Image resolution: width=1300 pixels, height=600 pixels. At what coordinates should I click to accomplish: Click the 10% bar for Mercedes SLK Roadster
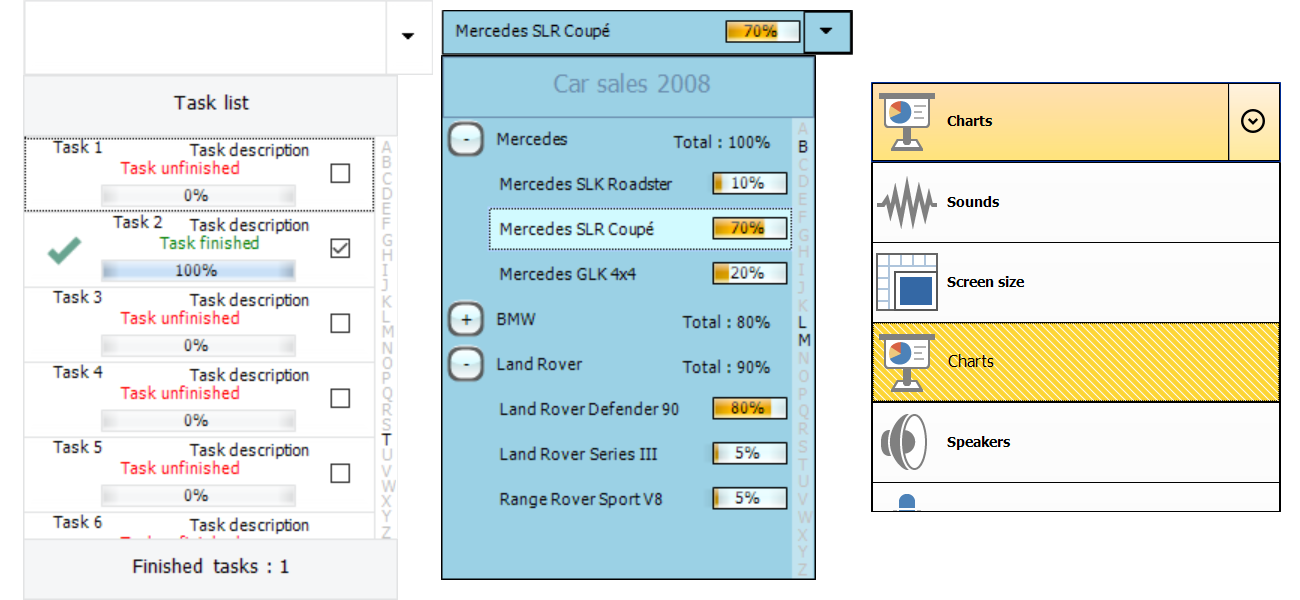[x=750, y=183]
